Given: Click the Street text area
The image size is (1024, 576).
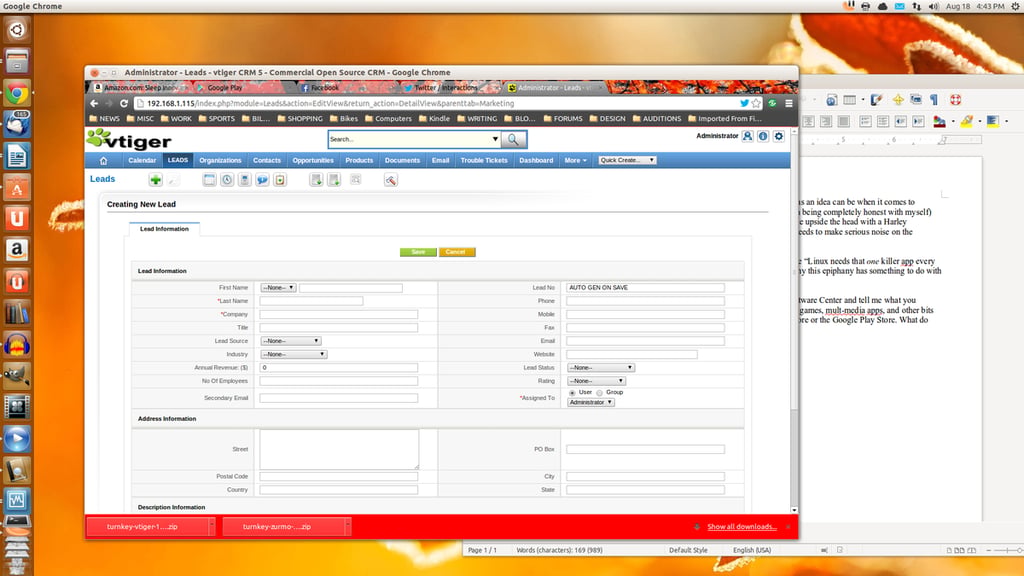Looking at the screenshot, I should pos(339,449).
